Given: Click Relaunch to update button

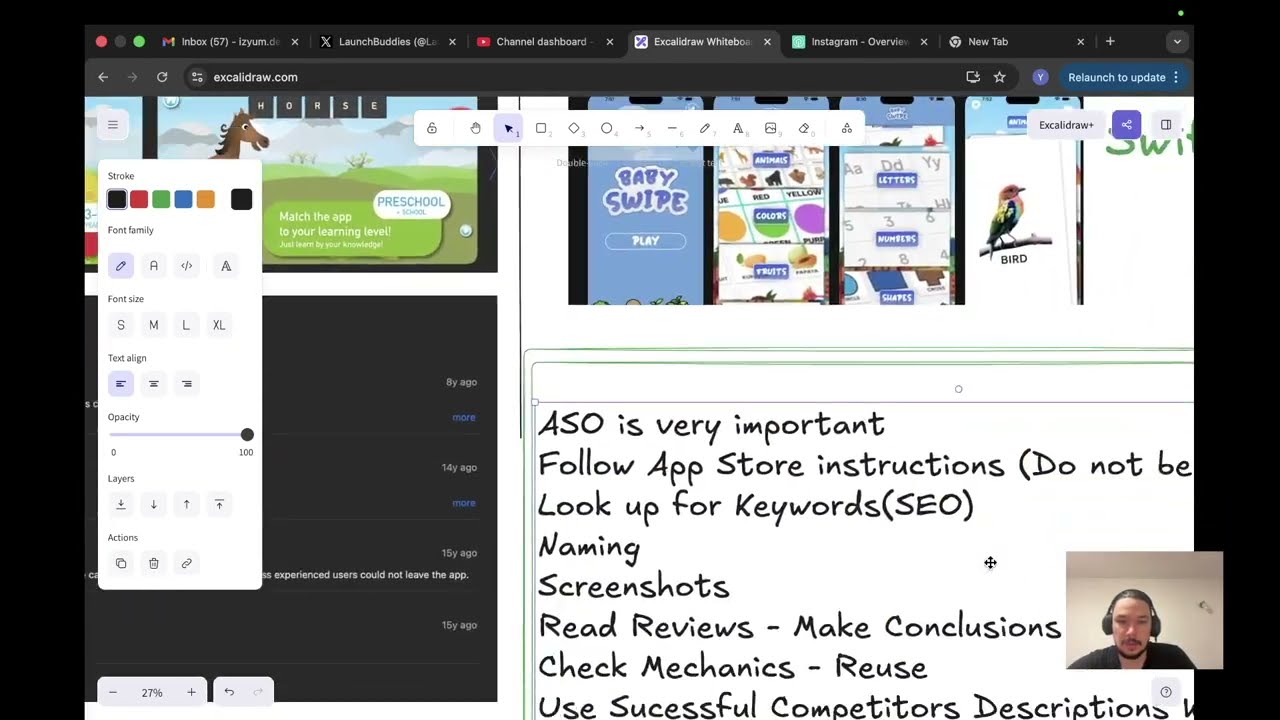Looking at the screenshot, I should (x=1124, y=77).
